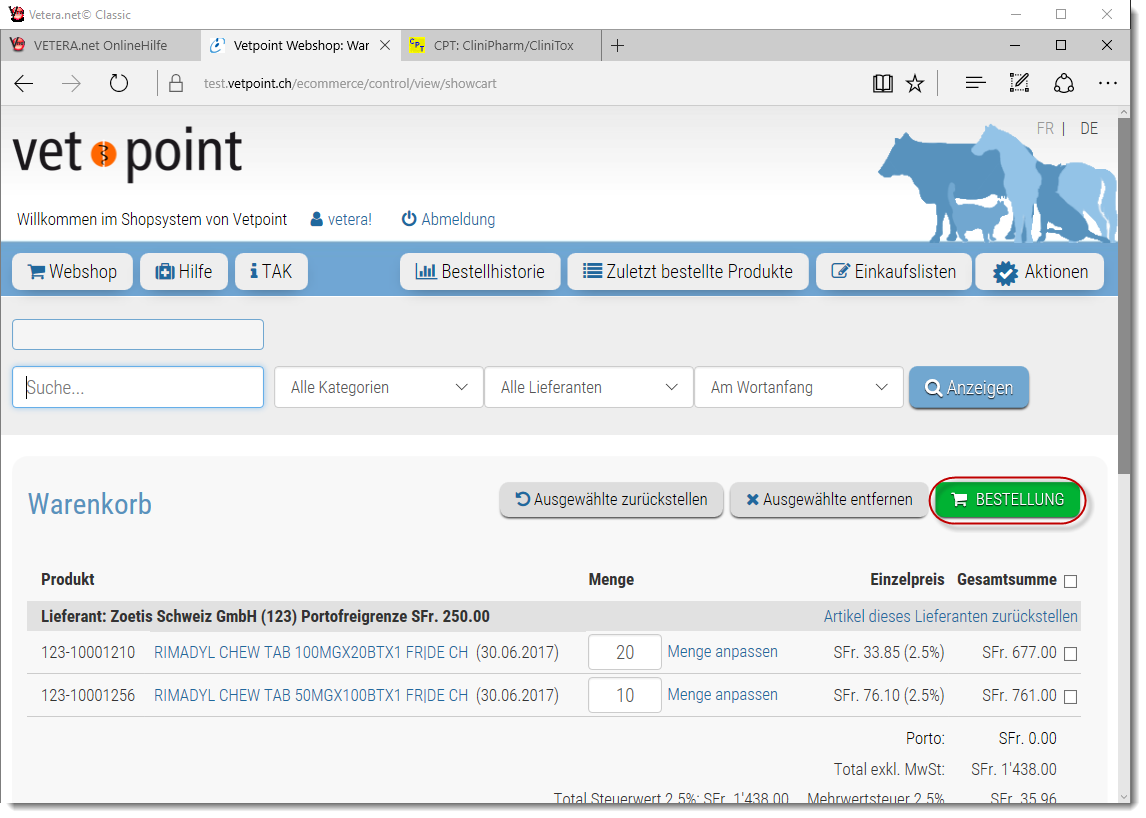Click Abmeldung logout link
This screenshot has height=818, width=1146.
(x=448, y=219)
